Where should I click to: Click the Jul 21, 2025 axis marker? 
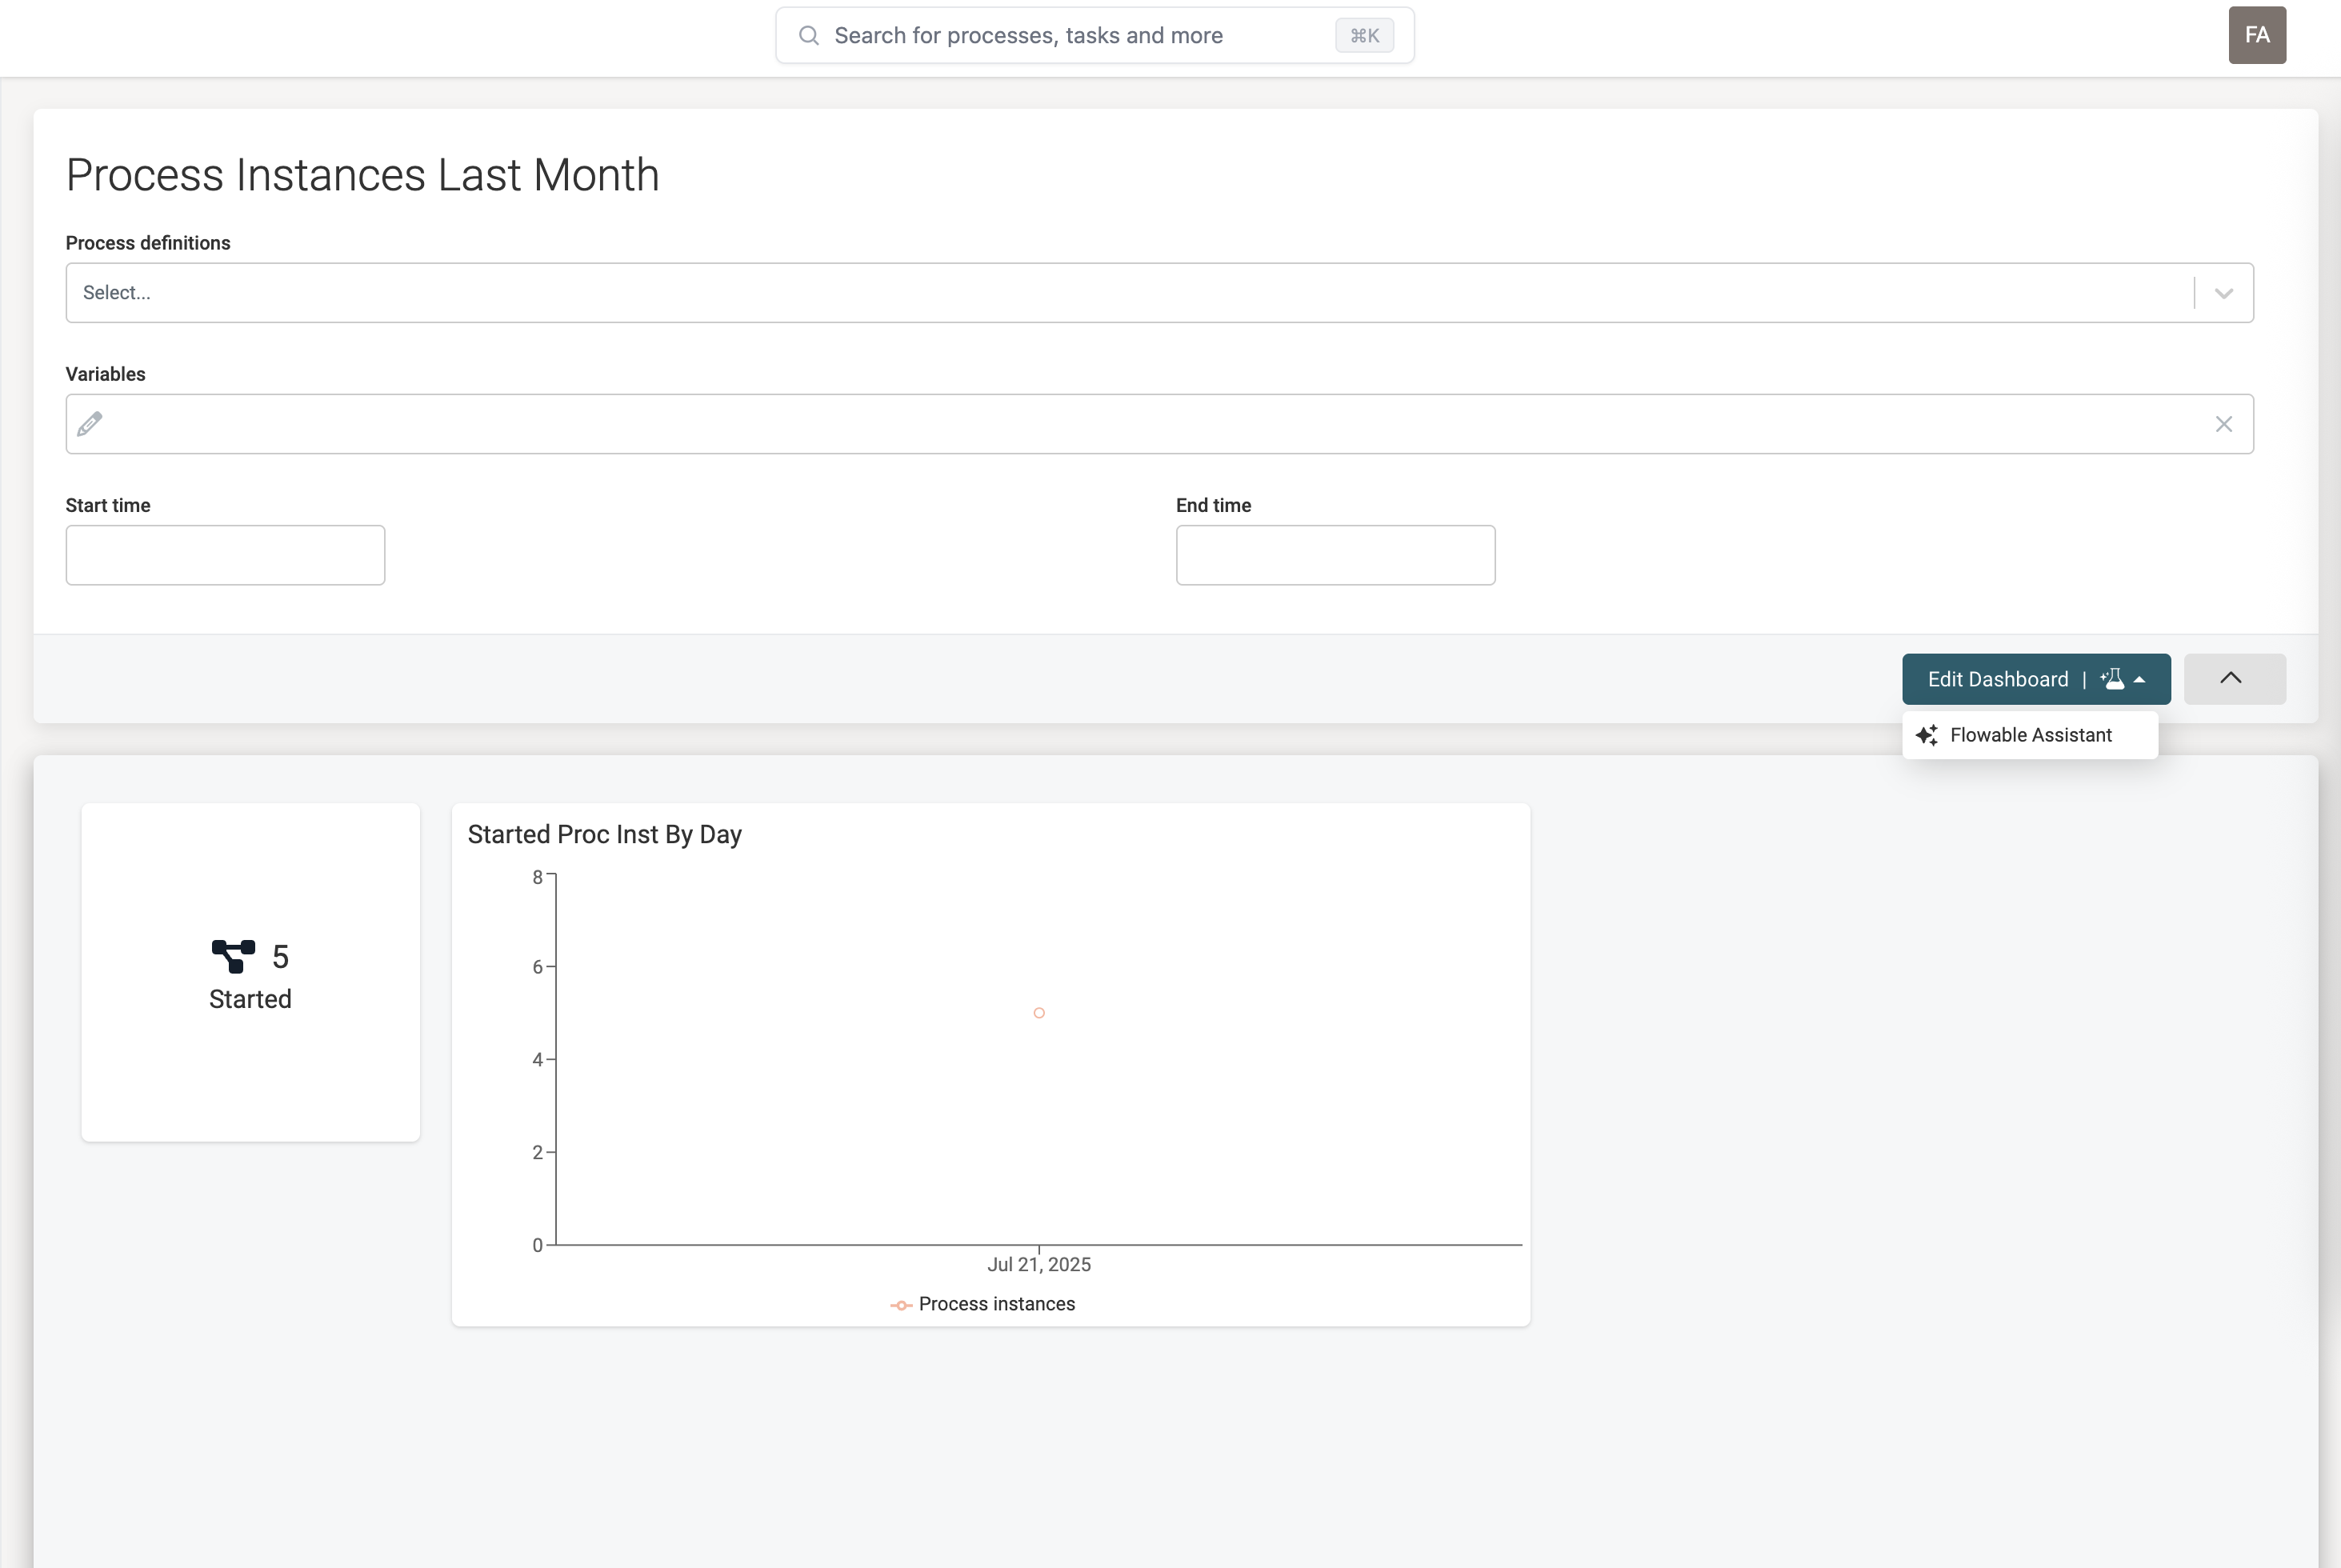click(x=1039, y=1263)
